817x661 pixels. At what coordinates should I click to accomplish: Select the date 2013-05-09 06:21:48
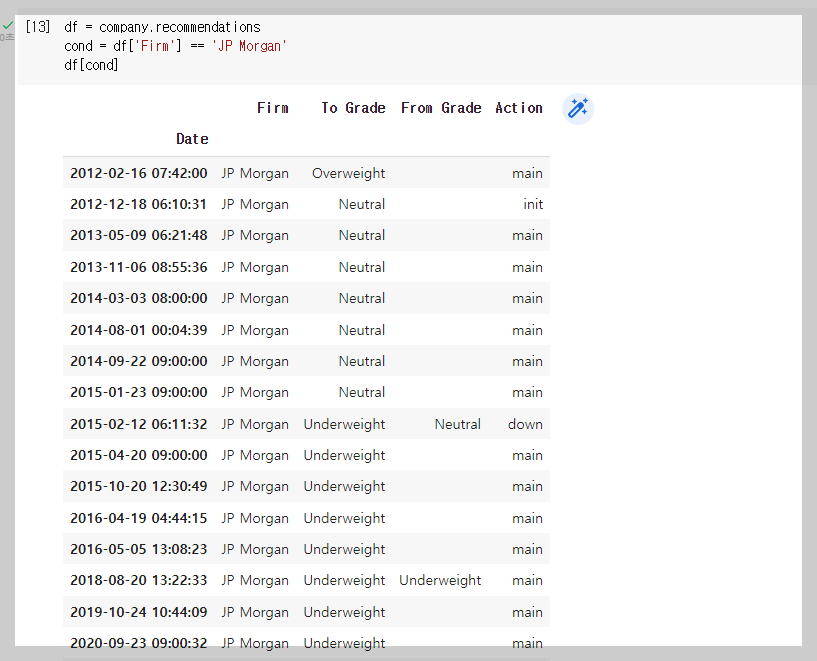(139, 235)
